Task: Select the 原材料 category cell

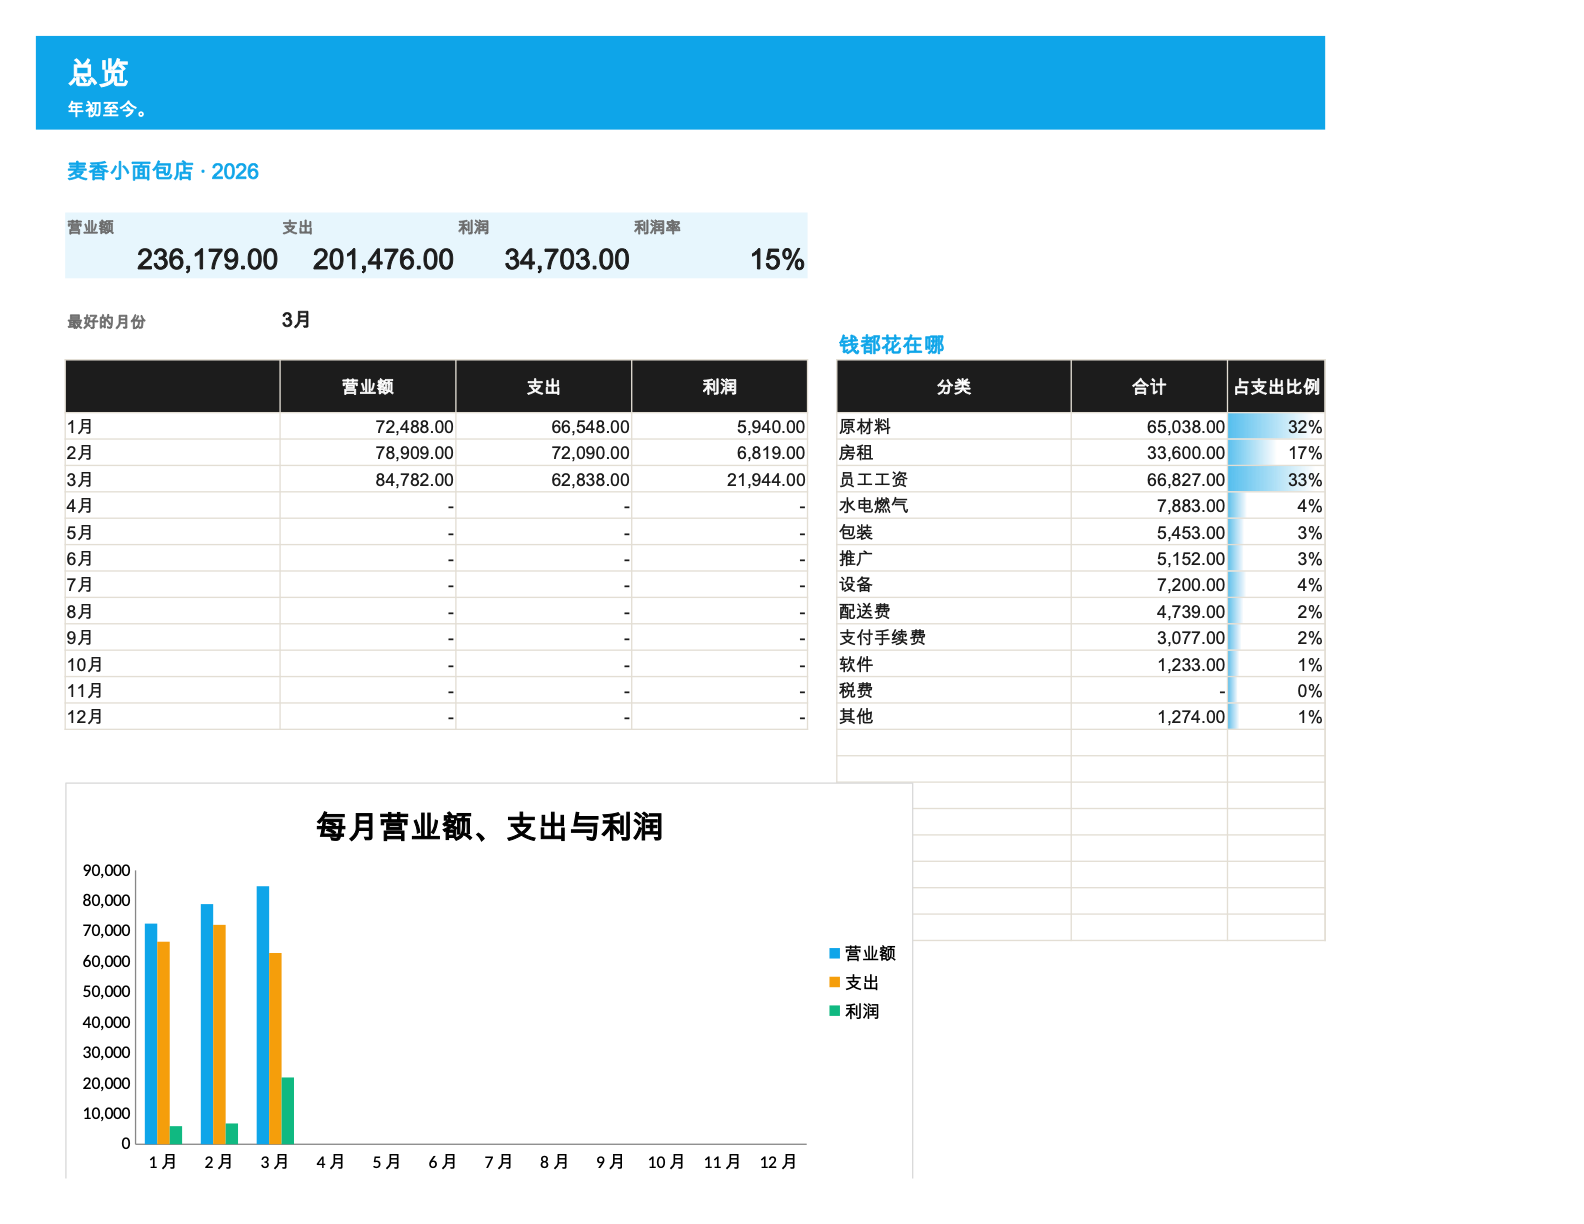Action: tap(954, 427)
